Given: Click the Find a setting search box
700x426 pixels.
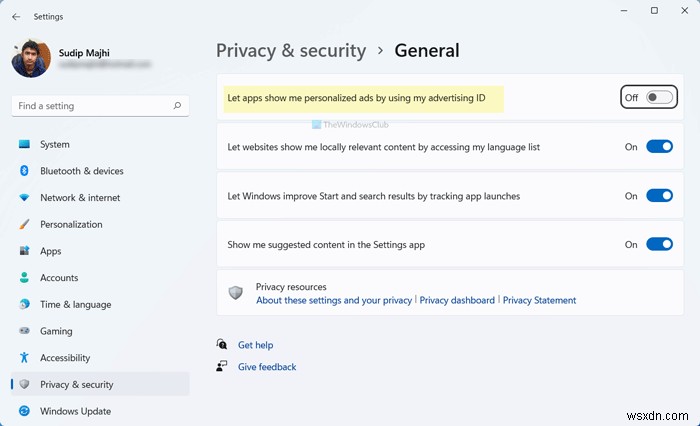Looking at the screenshot, I should [90, 105].
